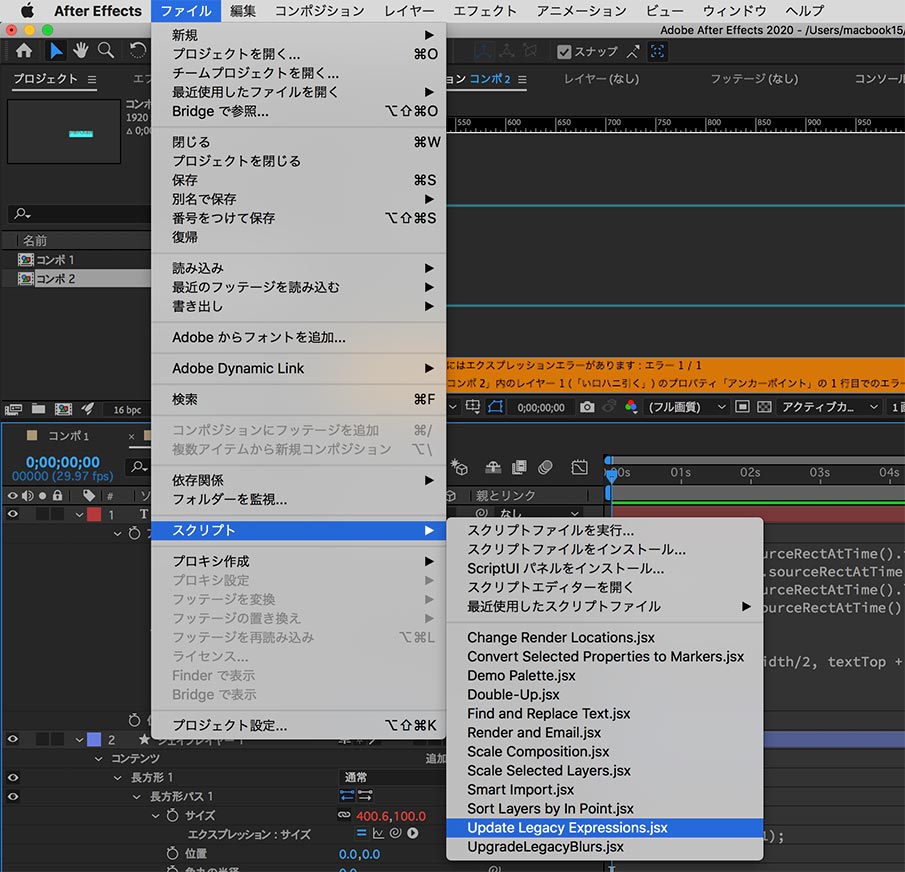Image resolution: width=905 pixels, height=872 pixels.
Task: Choose スクリプトファイルを実行... menu entry
Action: click(550, 530)
